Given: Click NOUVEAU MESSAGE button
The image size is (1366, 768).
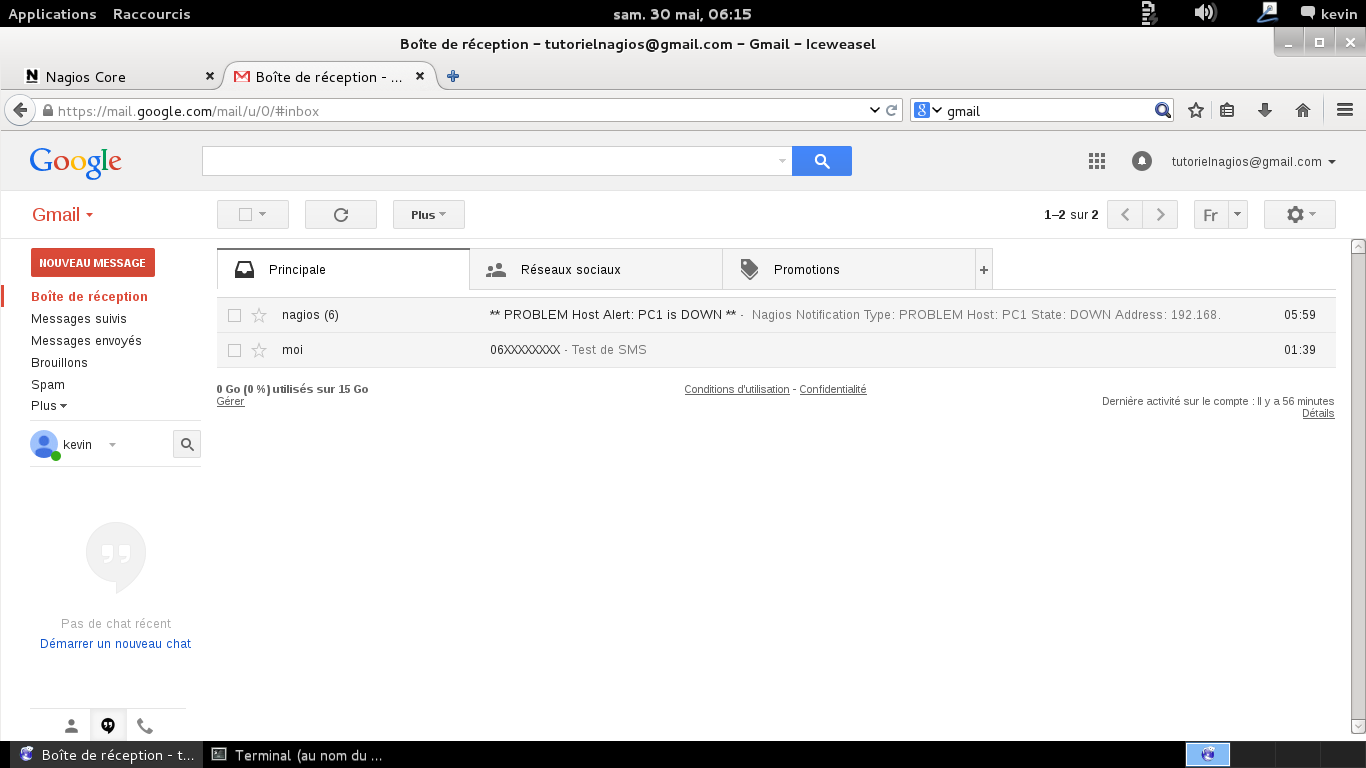Looking at the screenshot, I should tap(93, 263).
